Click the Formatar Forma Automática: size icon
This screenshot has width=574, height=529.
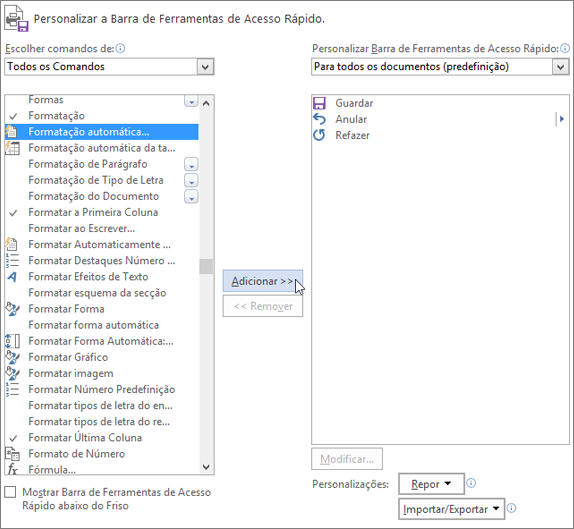(x=12, y=341)
